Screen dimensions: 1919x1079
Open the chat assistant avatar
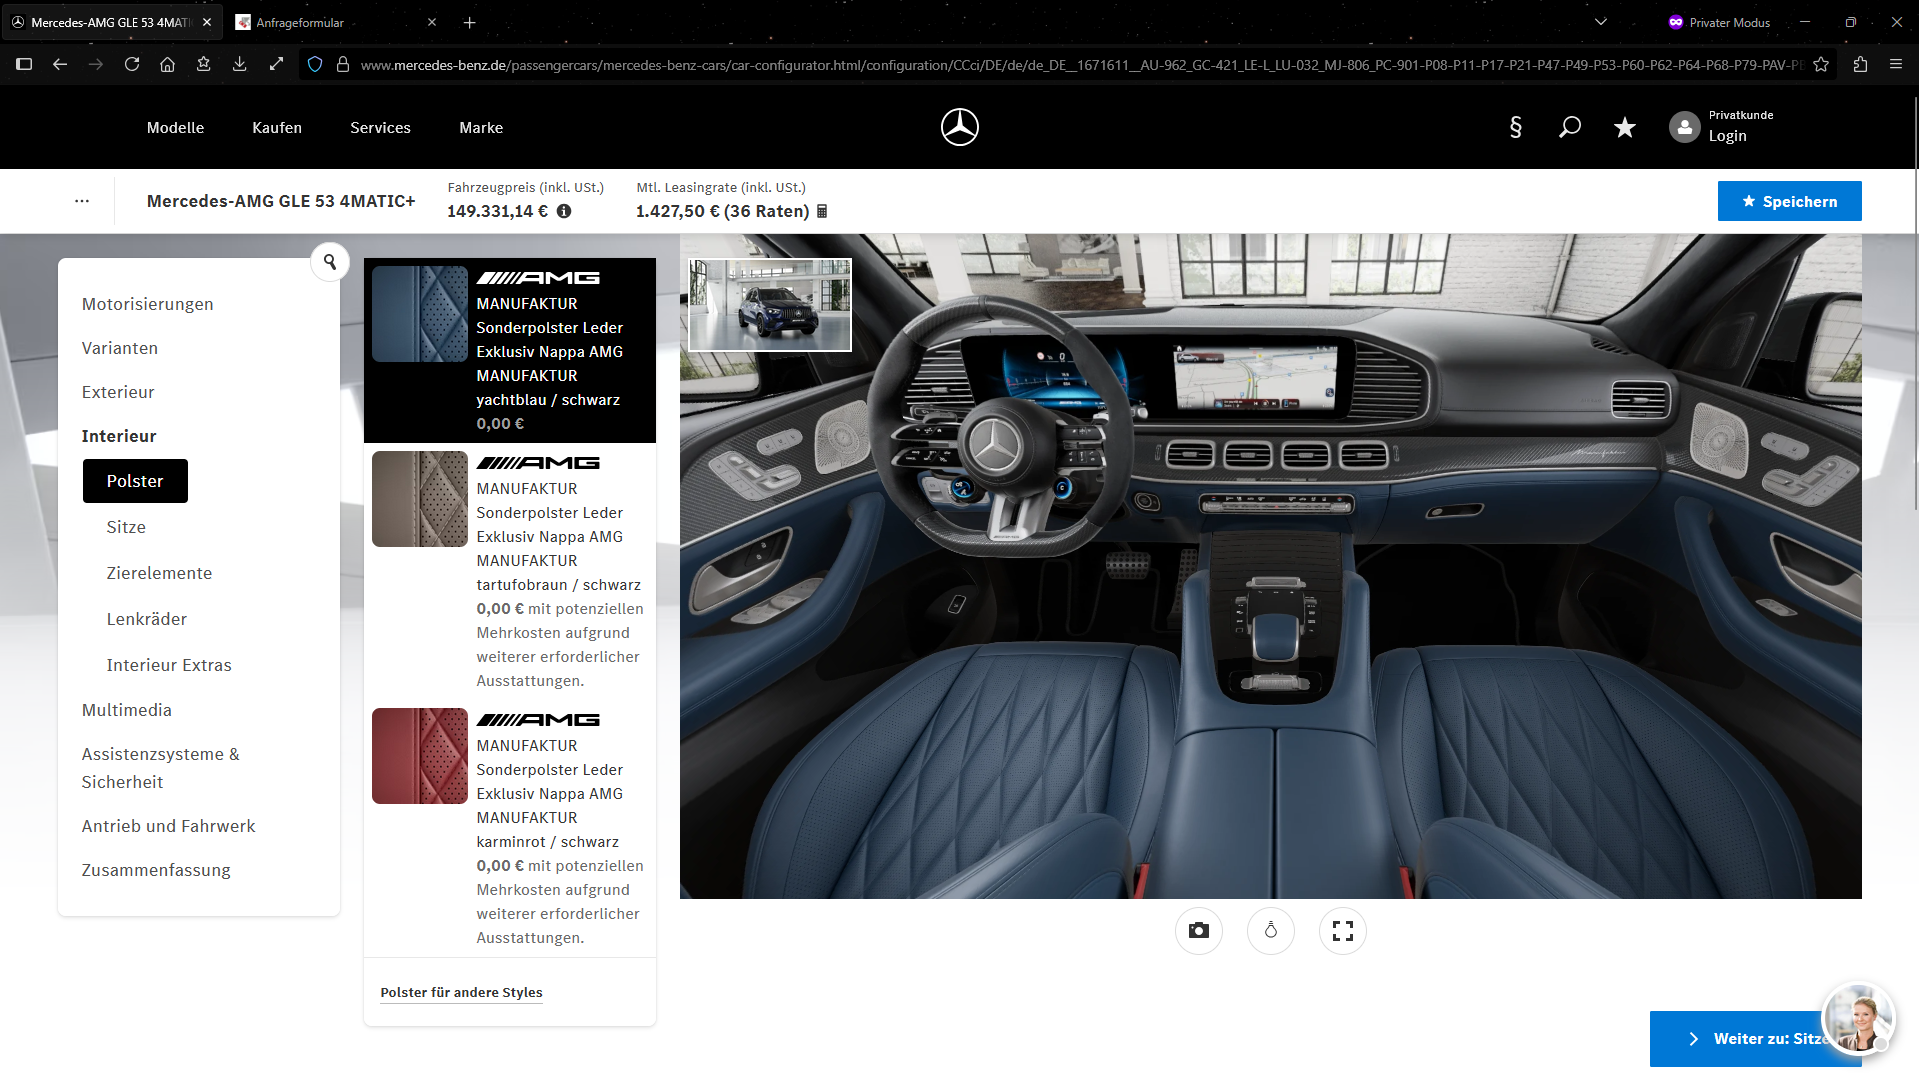[1858, 1018]
